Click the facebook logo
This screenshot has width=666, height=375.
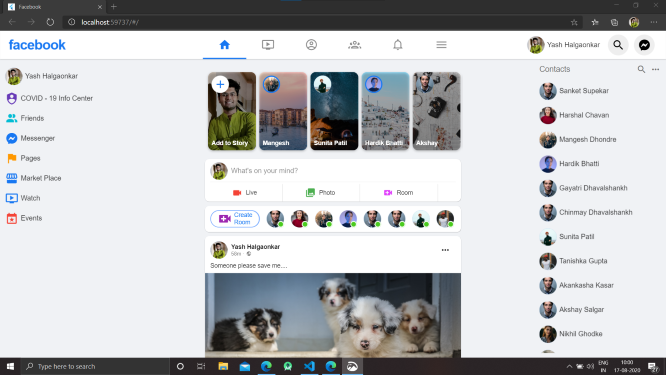tap(37, 45)
